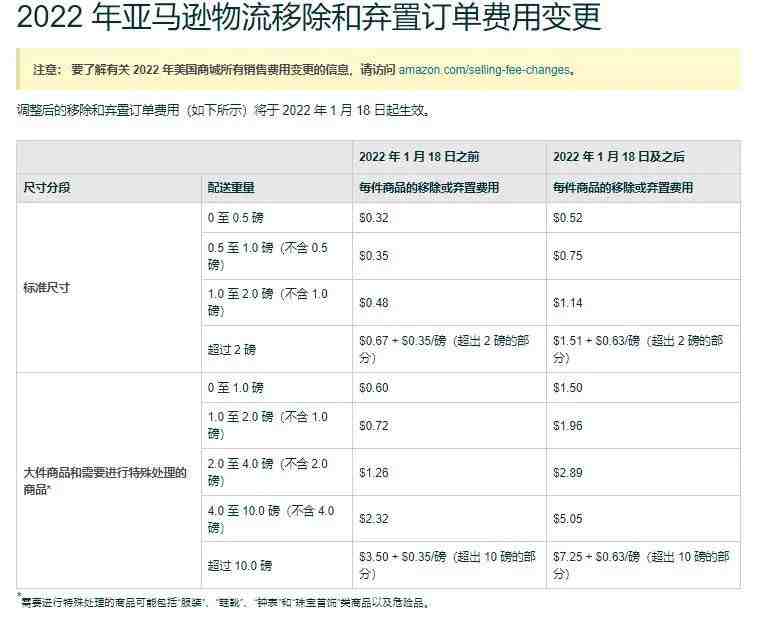Click the $0.48 fee value
This screenshot has height=634, width=777.
pyautogui.click(x=374, y=303)
